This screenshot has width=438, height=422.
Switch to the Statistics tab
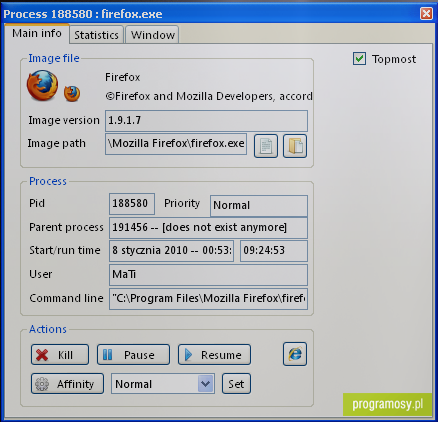pos(96,35)
